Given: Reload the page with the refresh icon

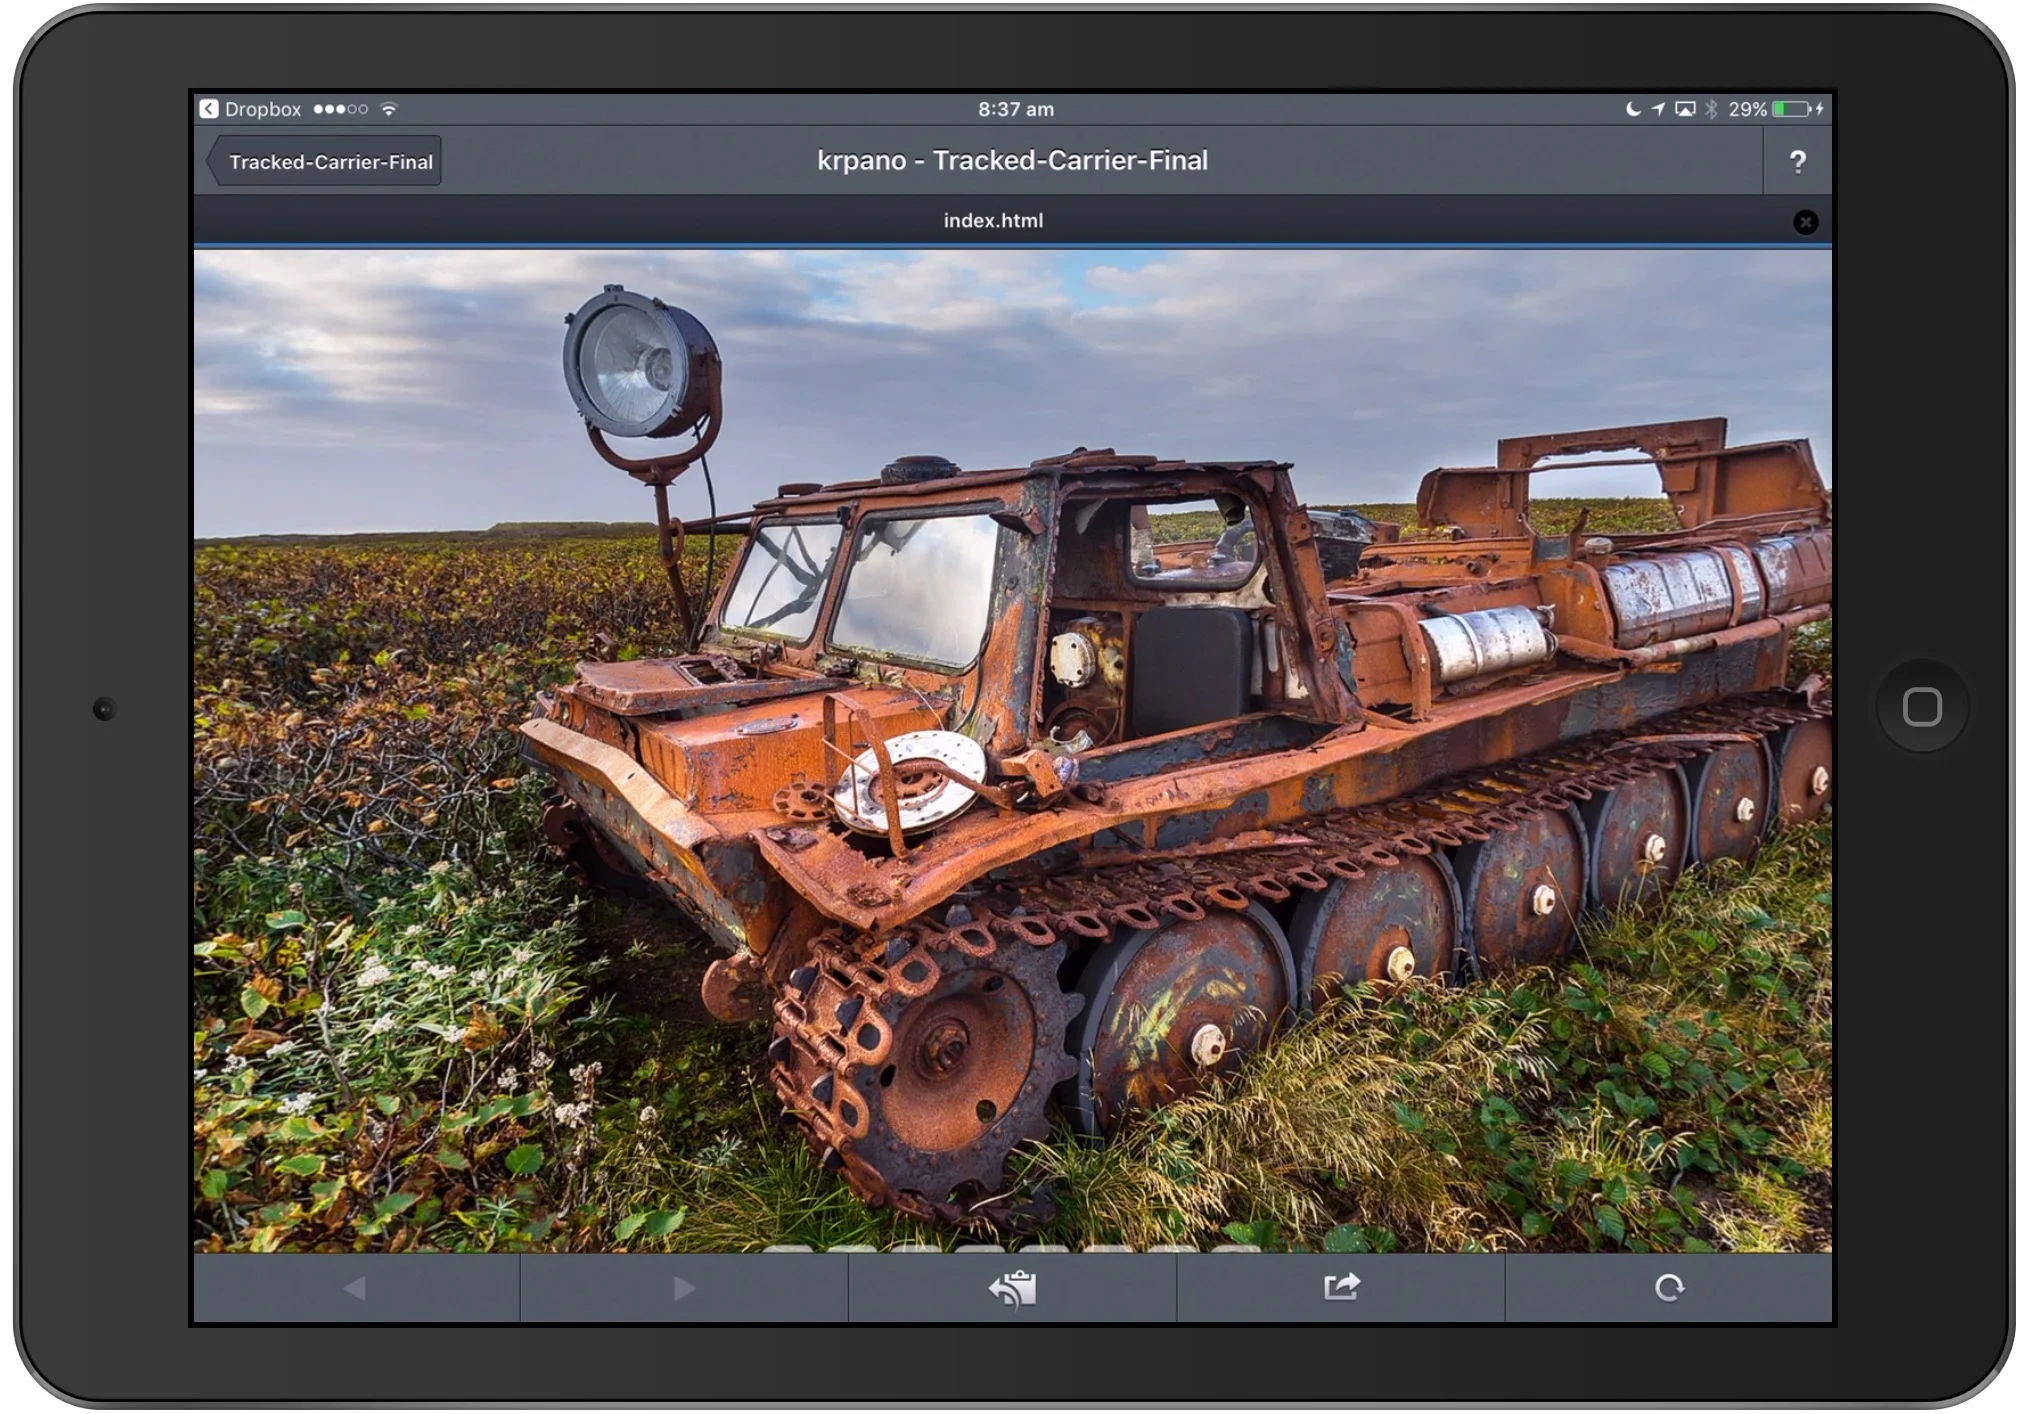Looking at the screenshot, I should (1668, 1288).
